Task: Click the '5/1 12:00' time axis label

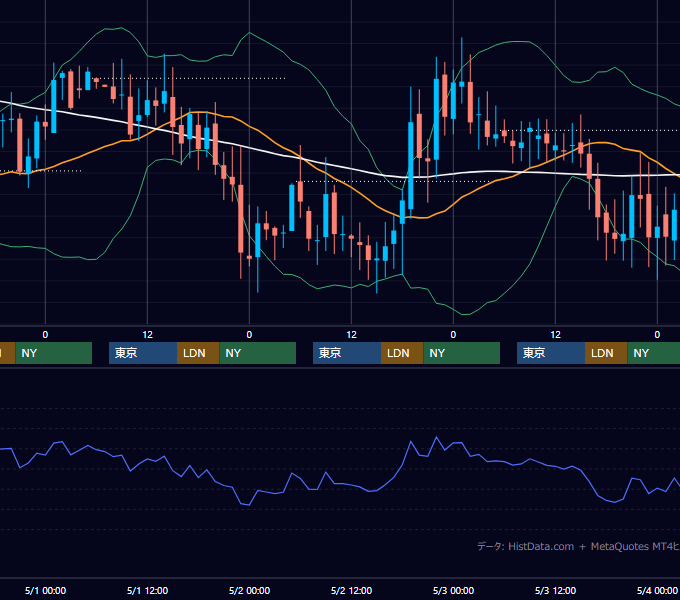Action: [x=147, y=590]
